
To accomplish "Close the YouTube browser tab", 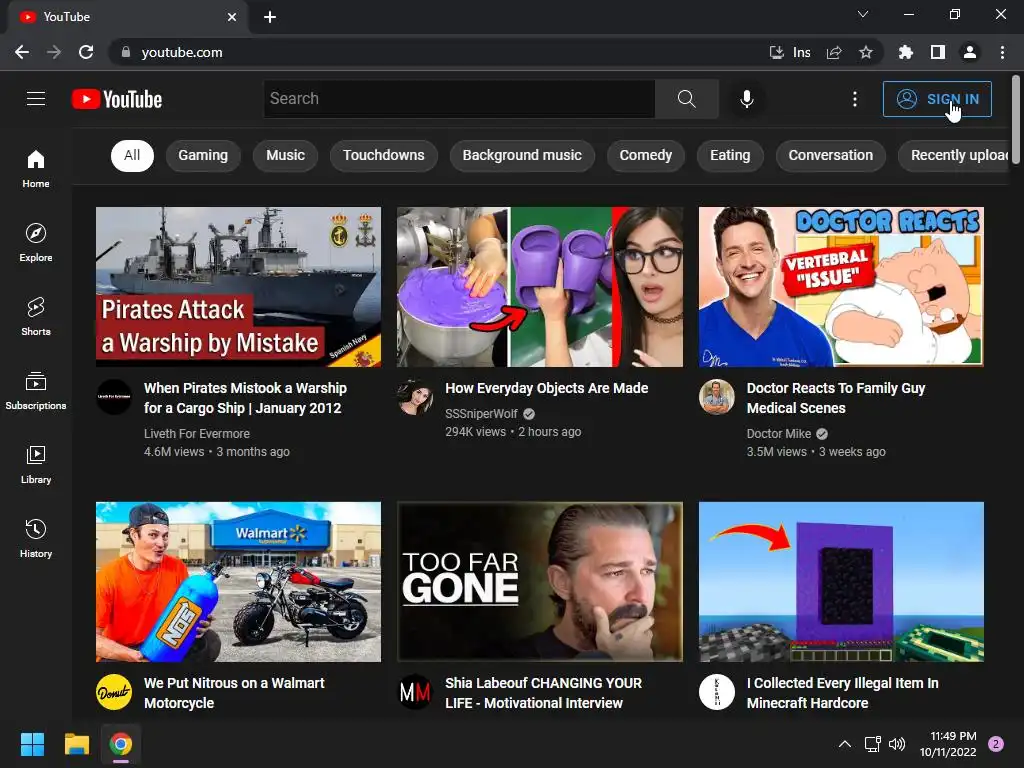I will point(232,17).
